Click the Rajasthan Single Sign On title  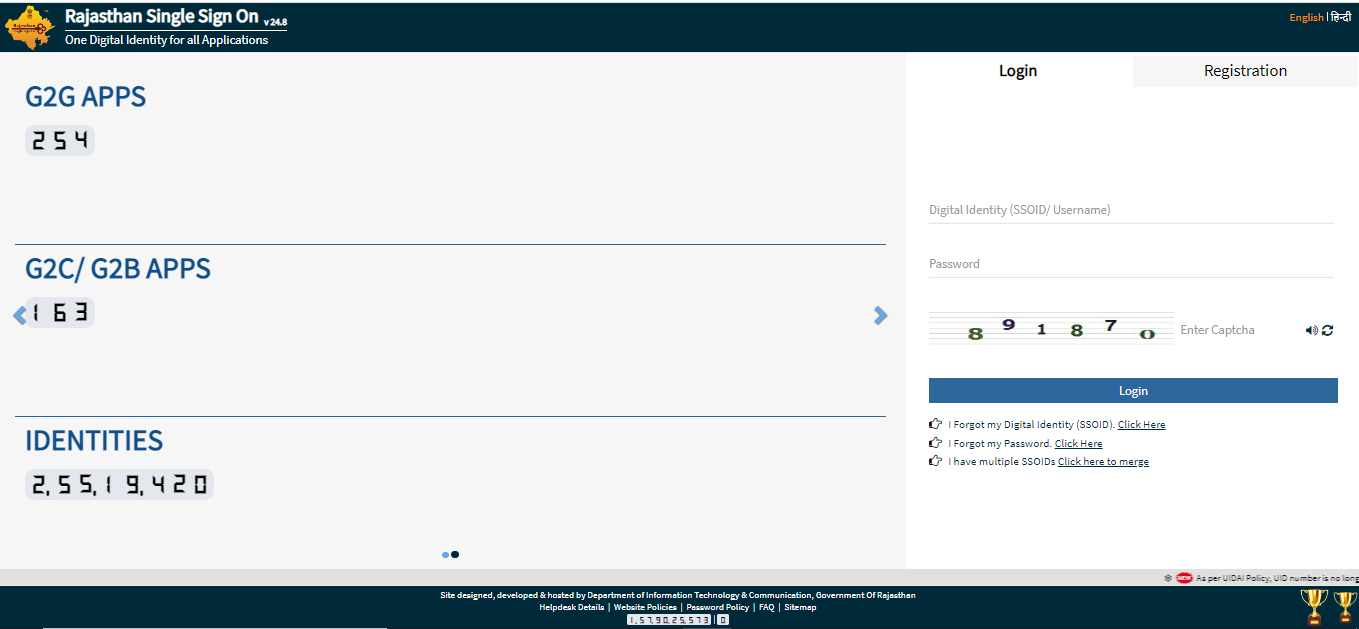point(162,17)
